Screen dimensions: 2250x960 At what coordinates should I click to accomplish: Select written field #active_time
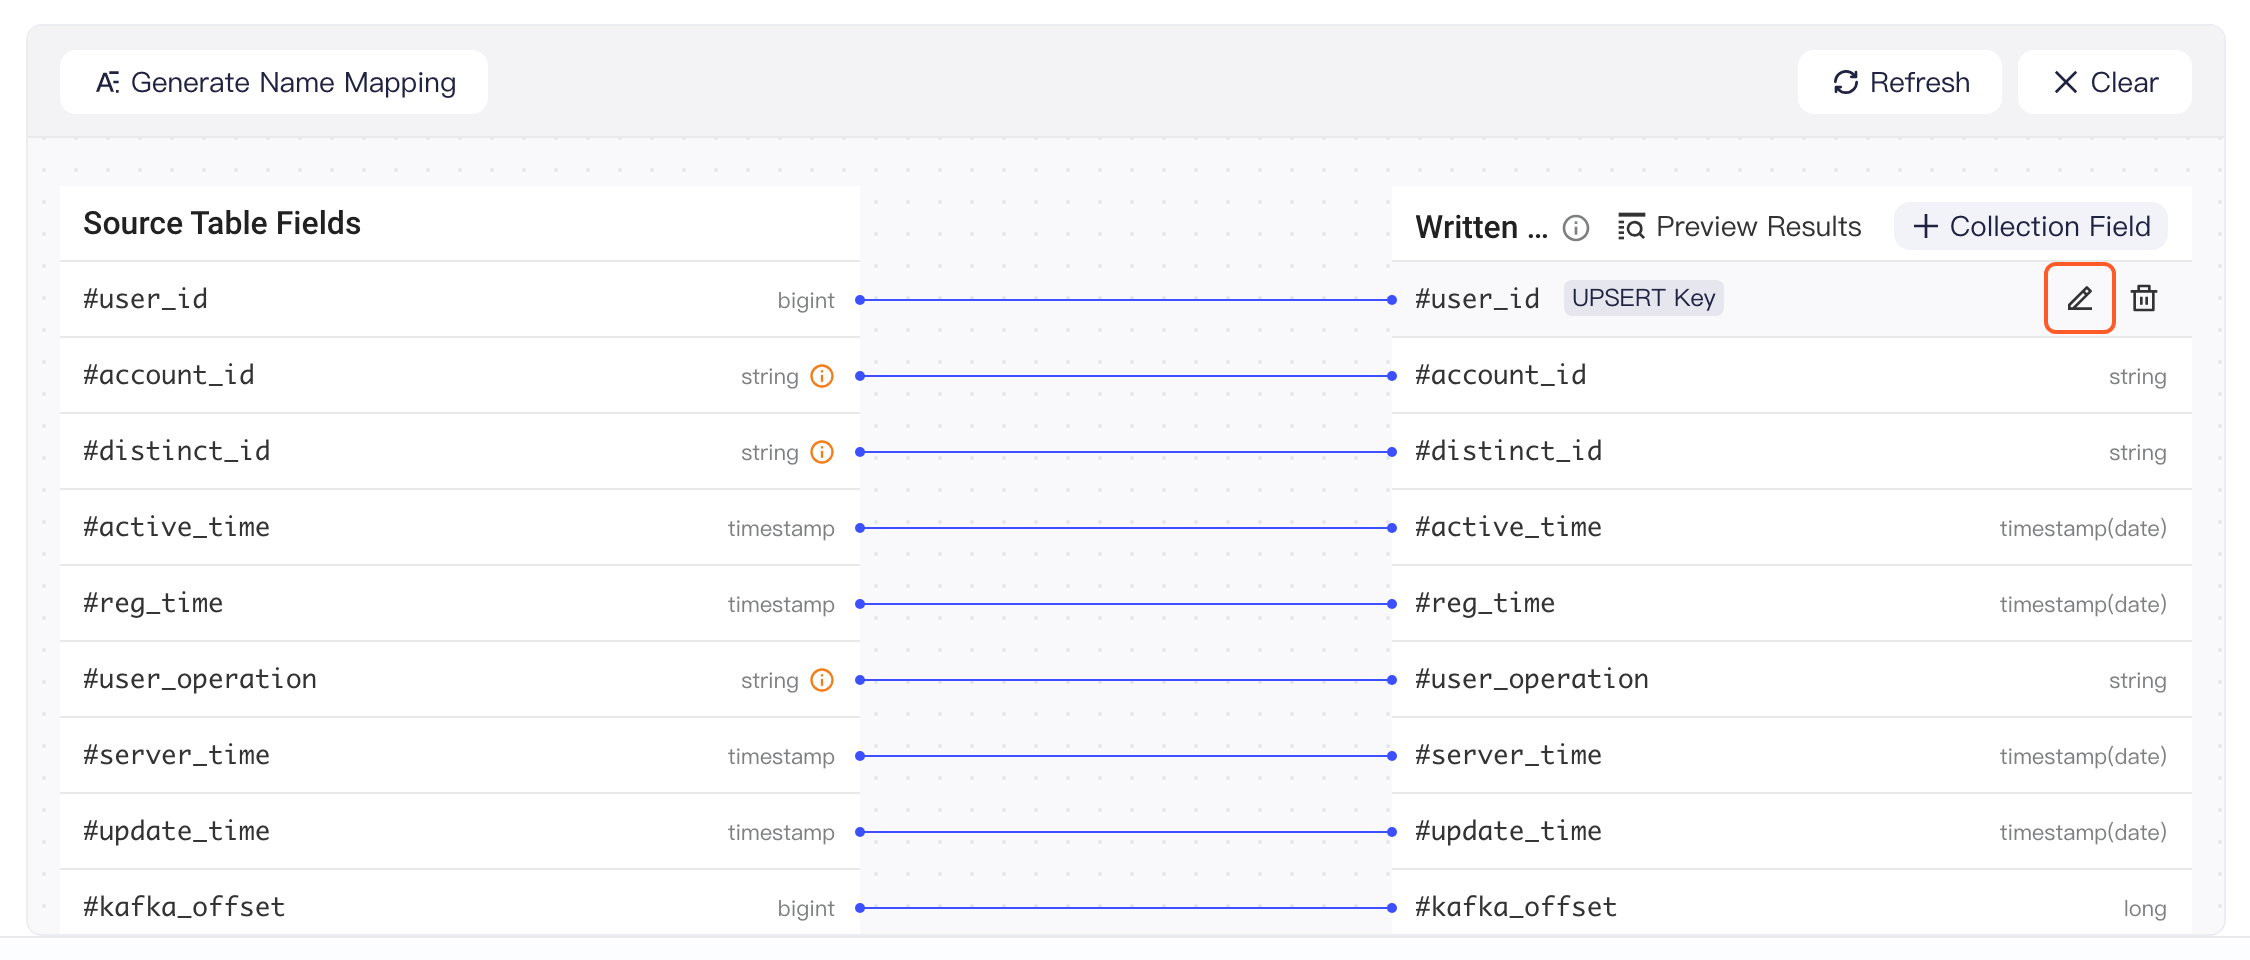(x=1792, y=527)
